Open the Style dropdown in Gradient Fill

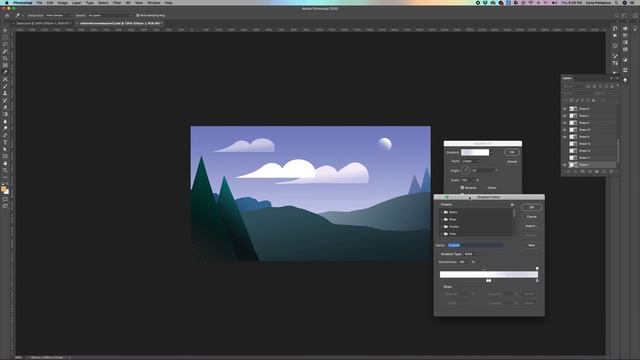[x=471, y=161]
